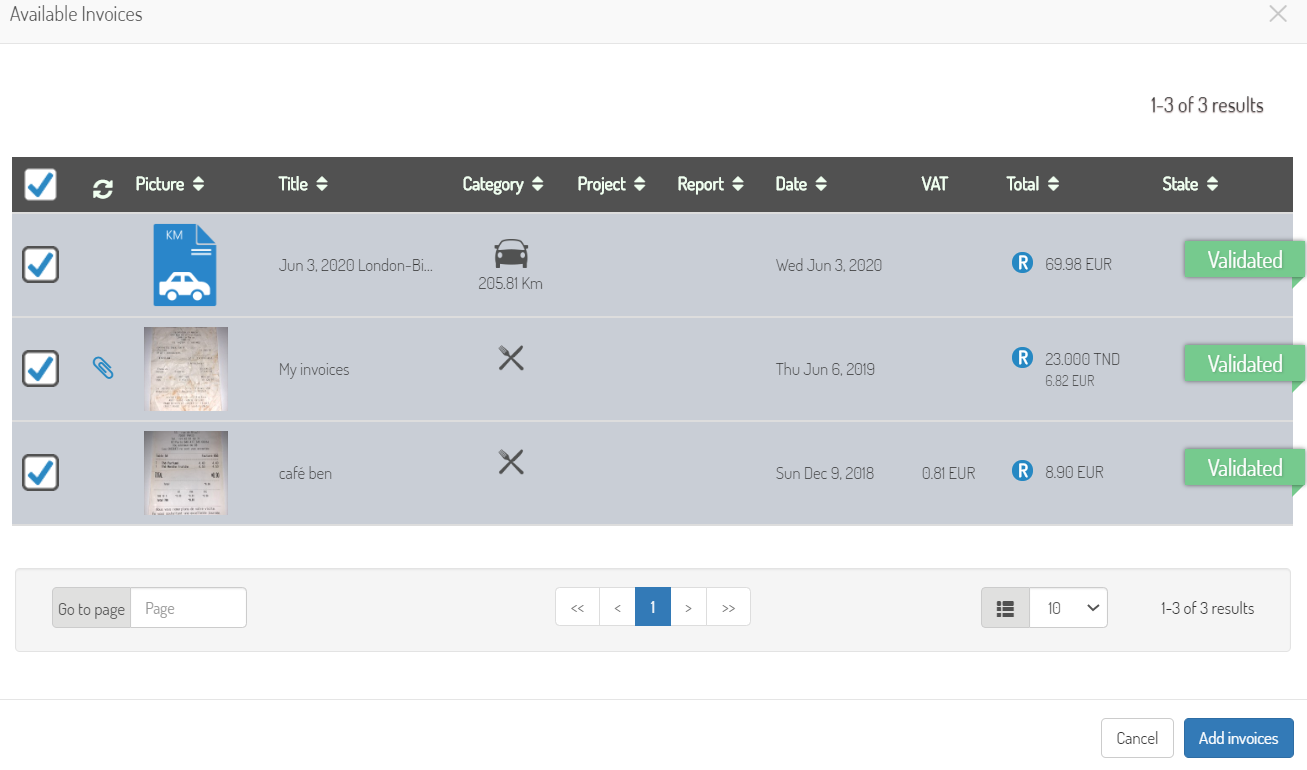Open the 10 results-per-page dropdown
This screenshot has height=770, width=1307.
1069,608
